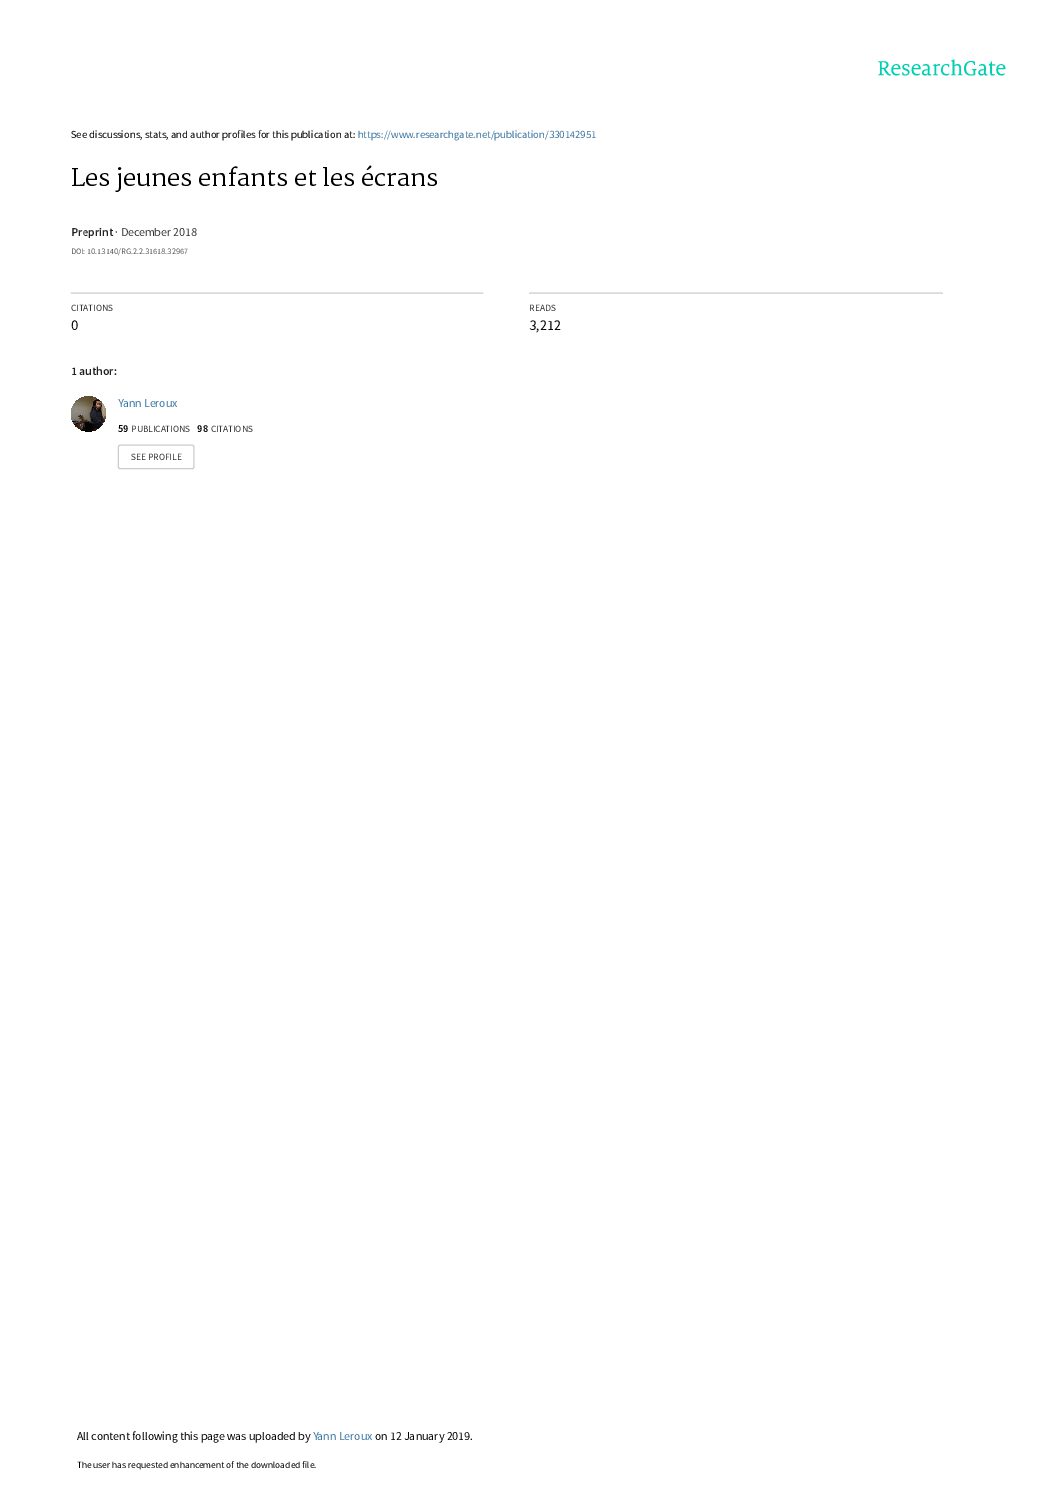Click the SEE PROFILE button
Viewport: 1059px width, 1497px height.
[x=156, y=457]
